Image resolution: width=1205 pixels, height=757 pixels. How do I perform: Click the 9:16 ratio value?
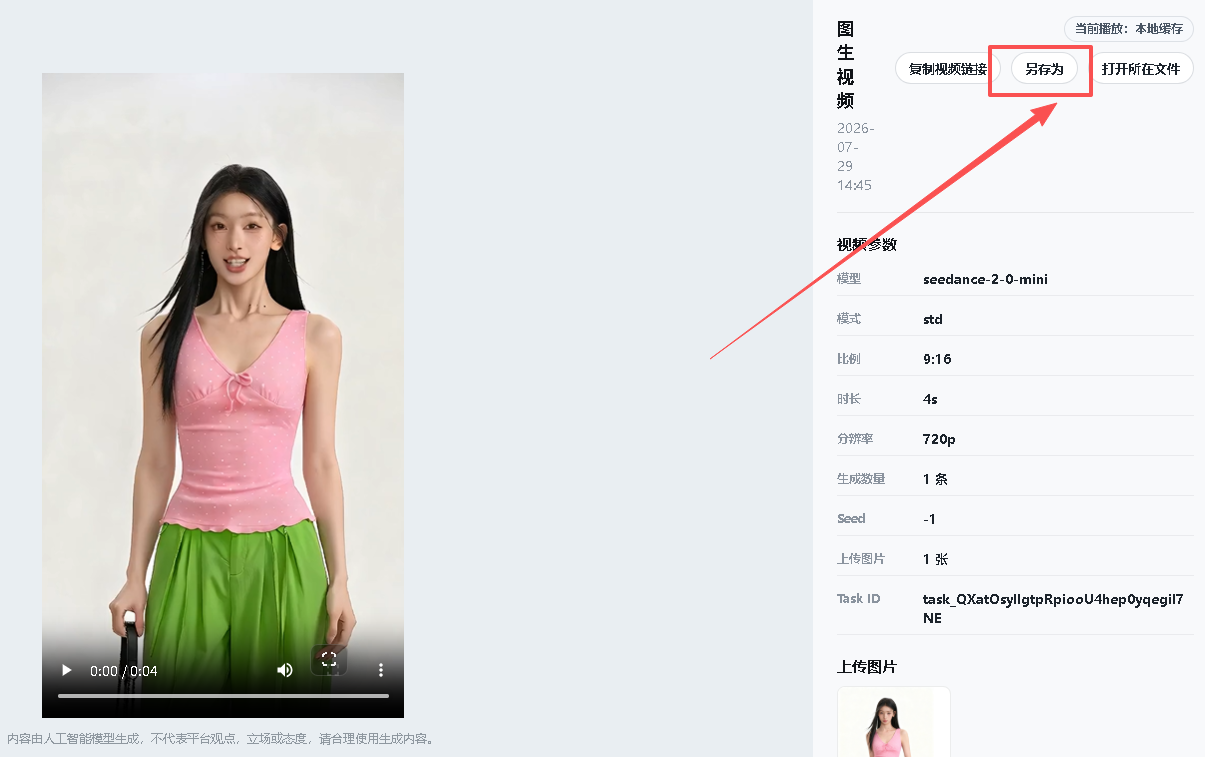click(x=937, y=359)
